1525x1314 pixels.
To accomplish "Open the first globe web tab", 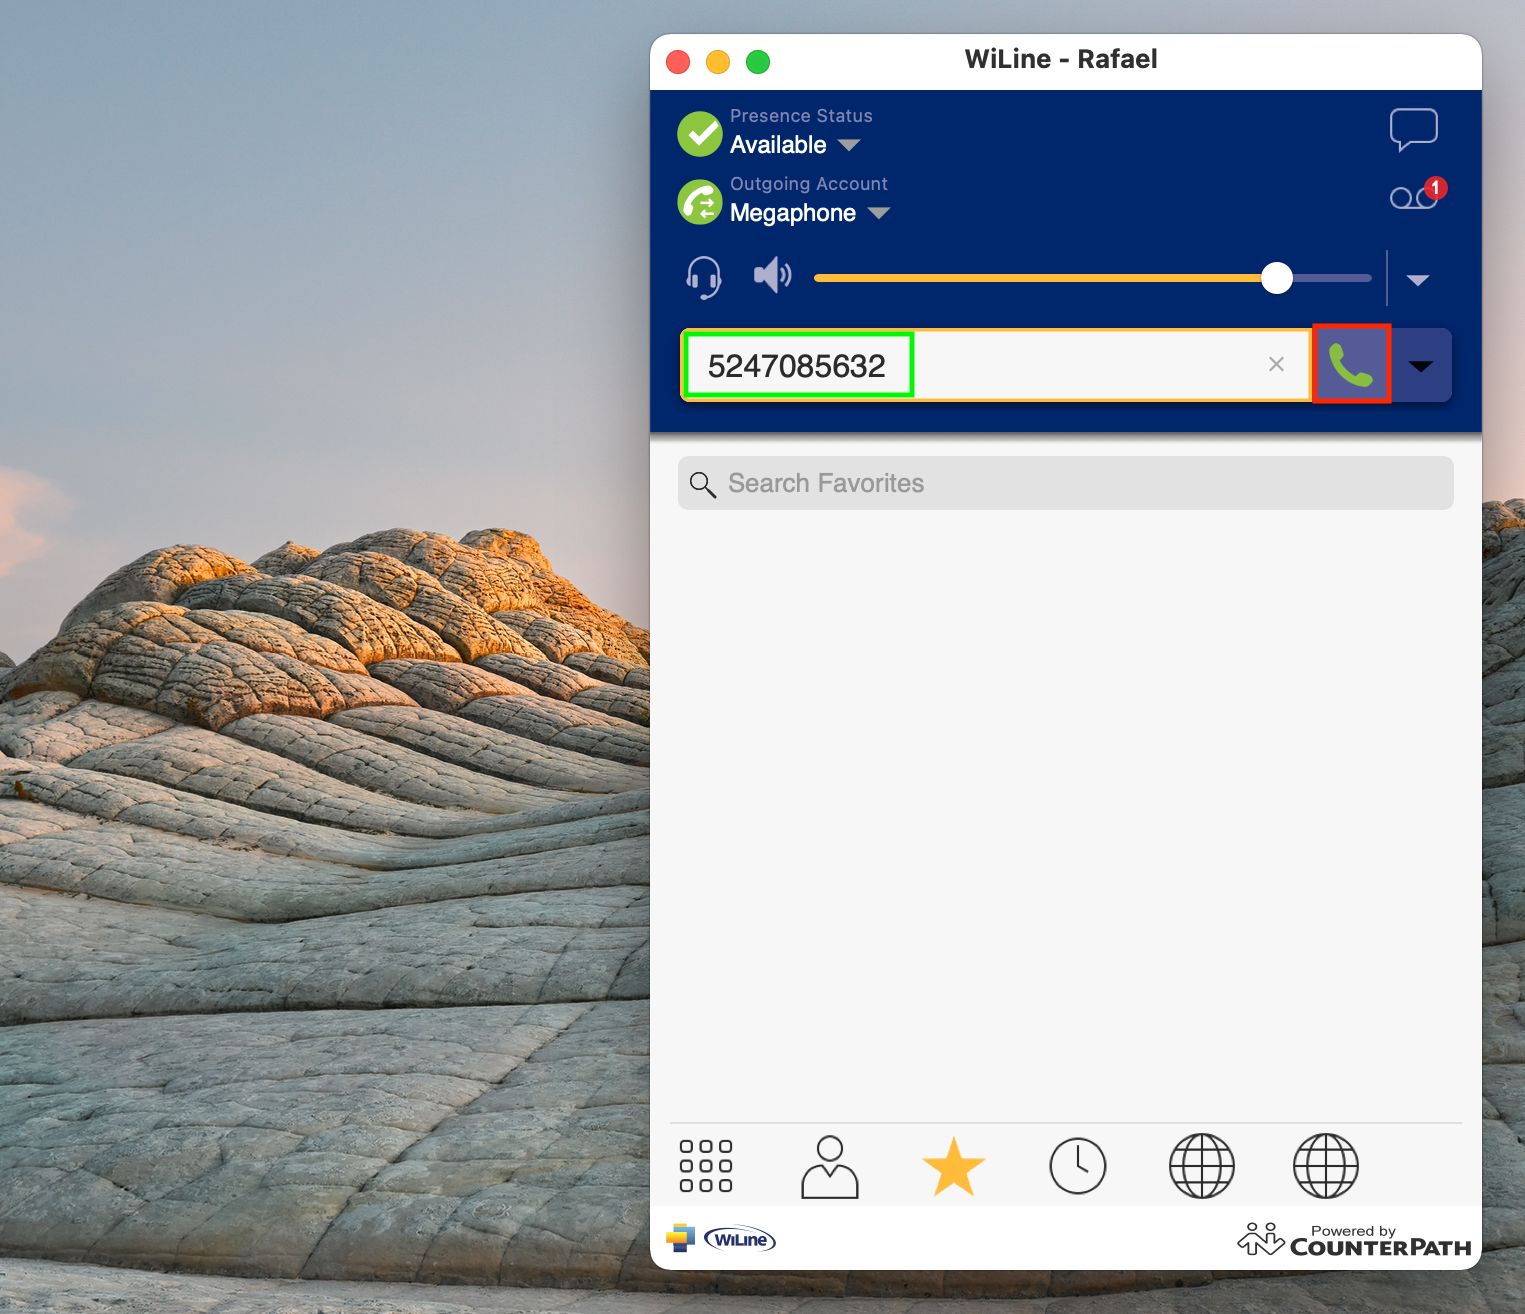I will click(1201, 1166).
